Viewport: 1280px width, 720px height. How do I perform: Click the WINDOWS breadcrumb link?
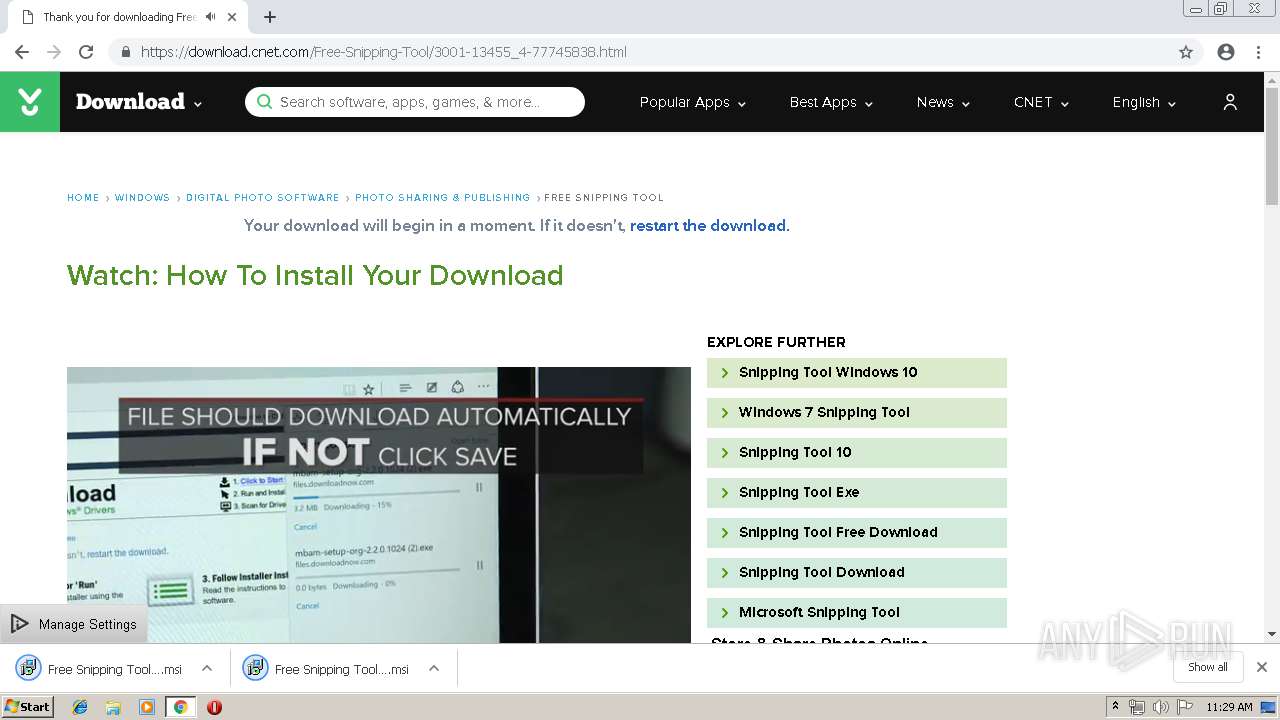point(142,198)
